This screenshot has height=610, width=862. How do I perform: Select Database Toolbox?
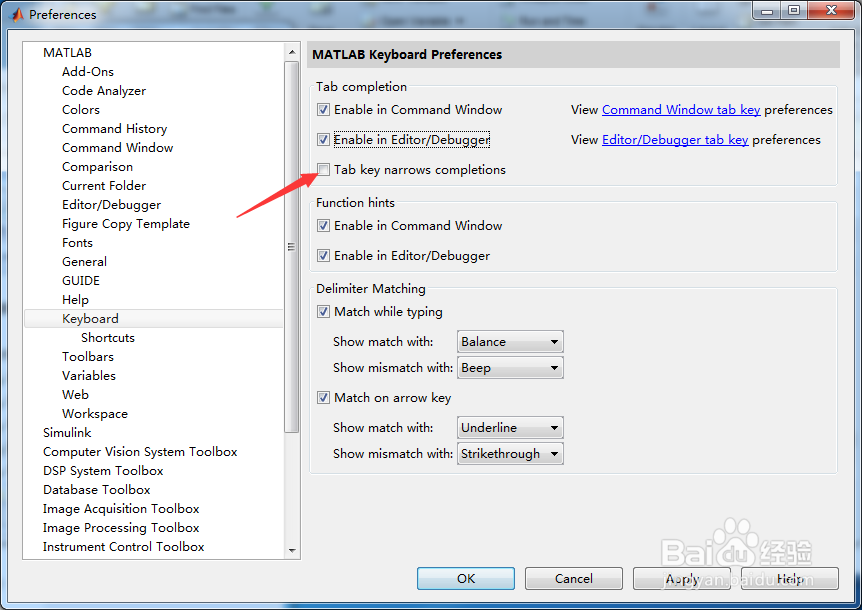[97, 490]
